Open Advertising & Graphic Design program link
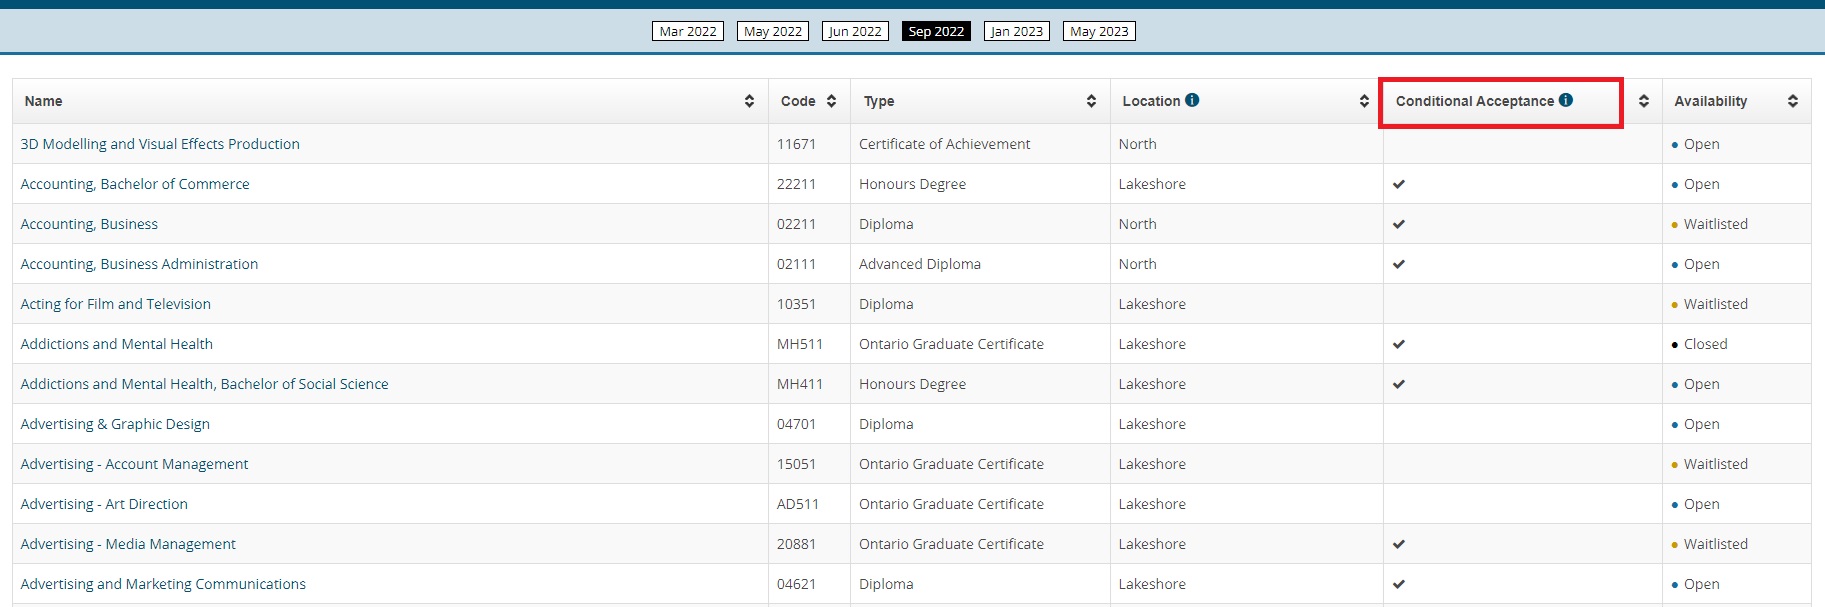This screenshot has height=607, width=1825. point(115,424)
